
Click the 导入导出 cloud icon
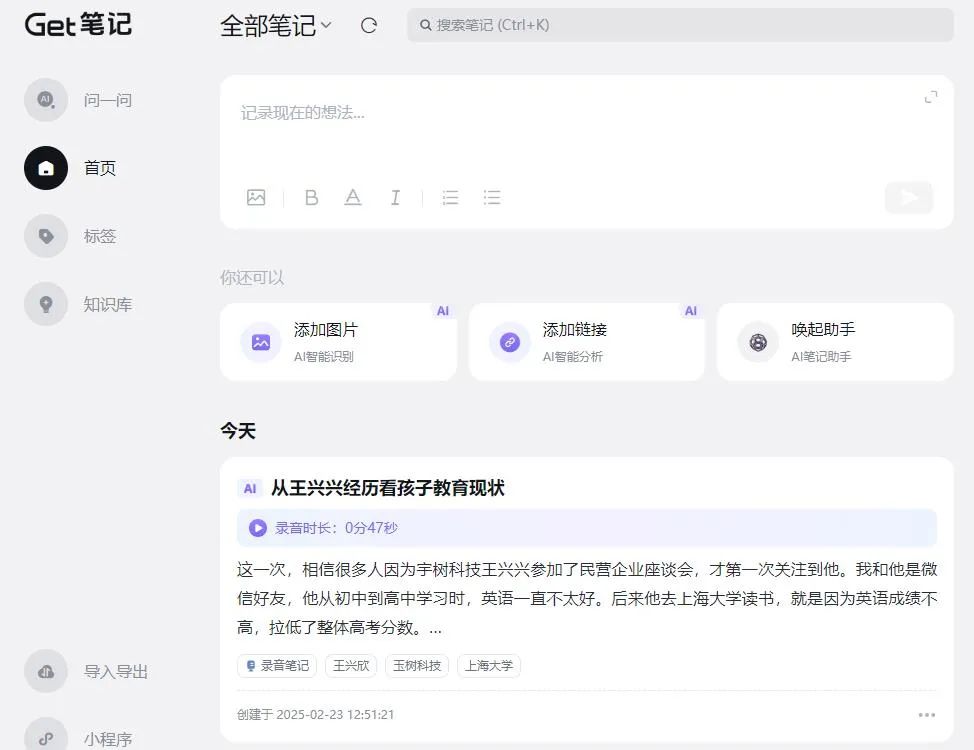click(x=46, y=671)
